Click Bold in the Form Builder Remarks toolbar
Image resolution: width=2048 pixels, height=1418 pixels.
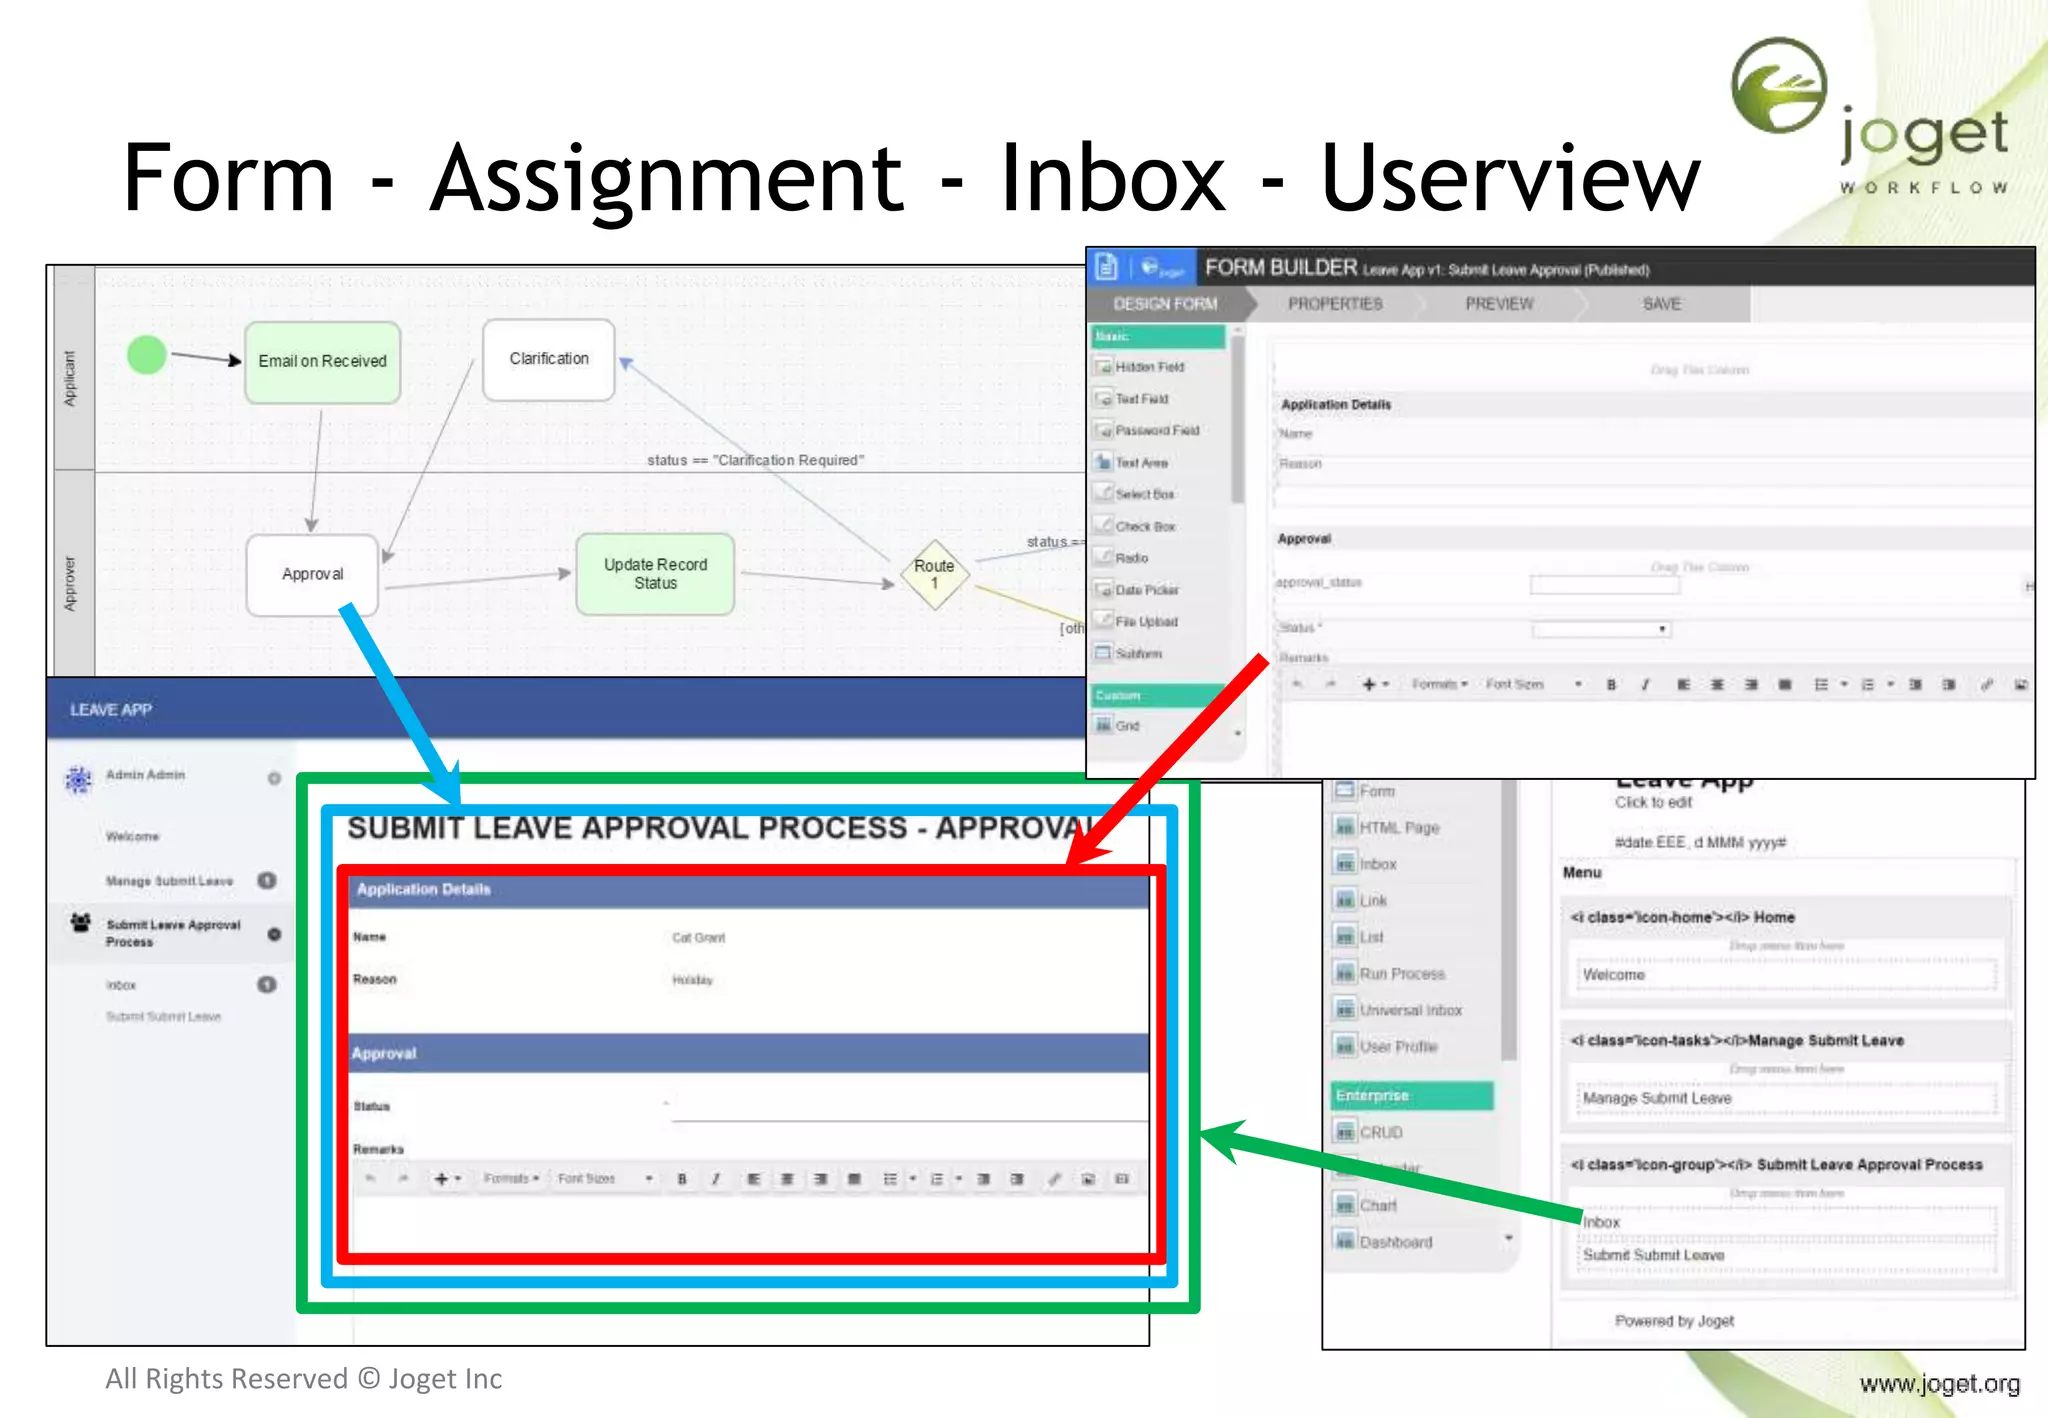1611,685
